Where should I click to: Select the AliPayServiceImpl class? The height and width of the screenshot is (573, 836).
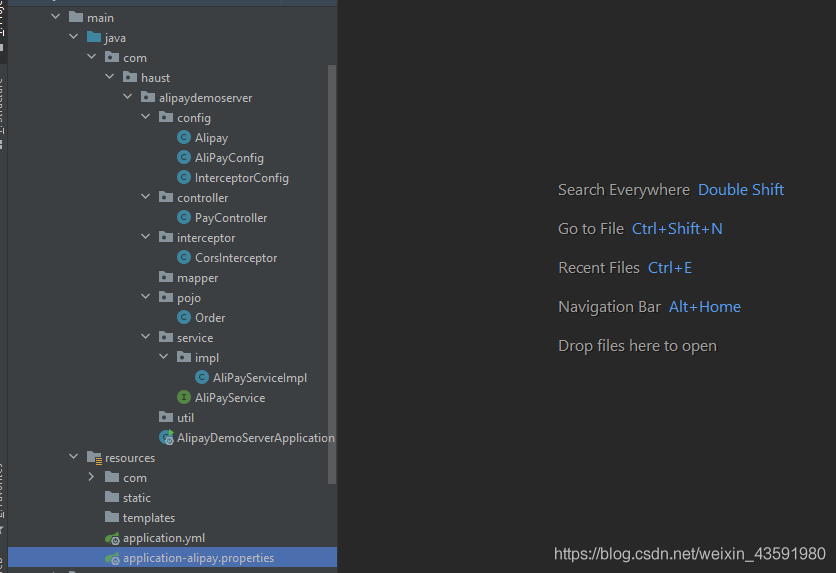[259, 378]
